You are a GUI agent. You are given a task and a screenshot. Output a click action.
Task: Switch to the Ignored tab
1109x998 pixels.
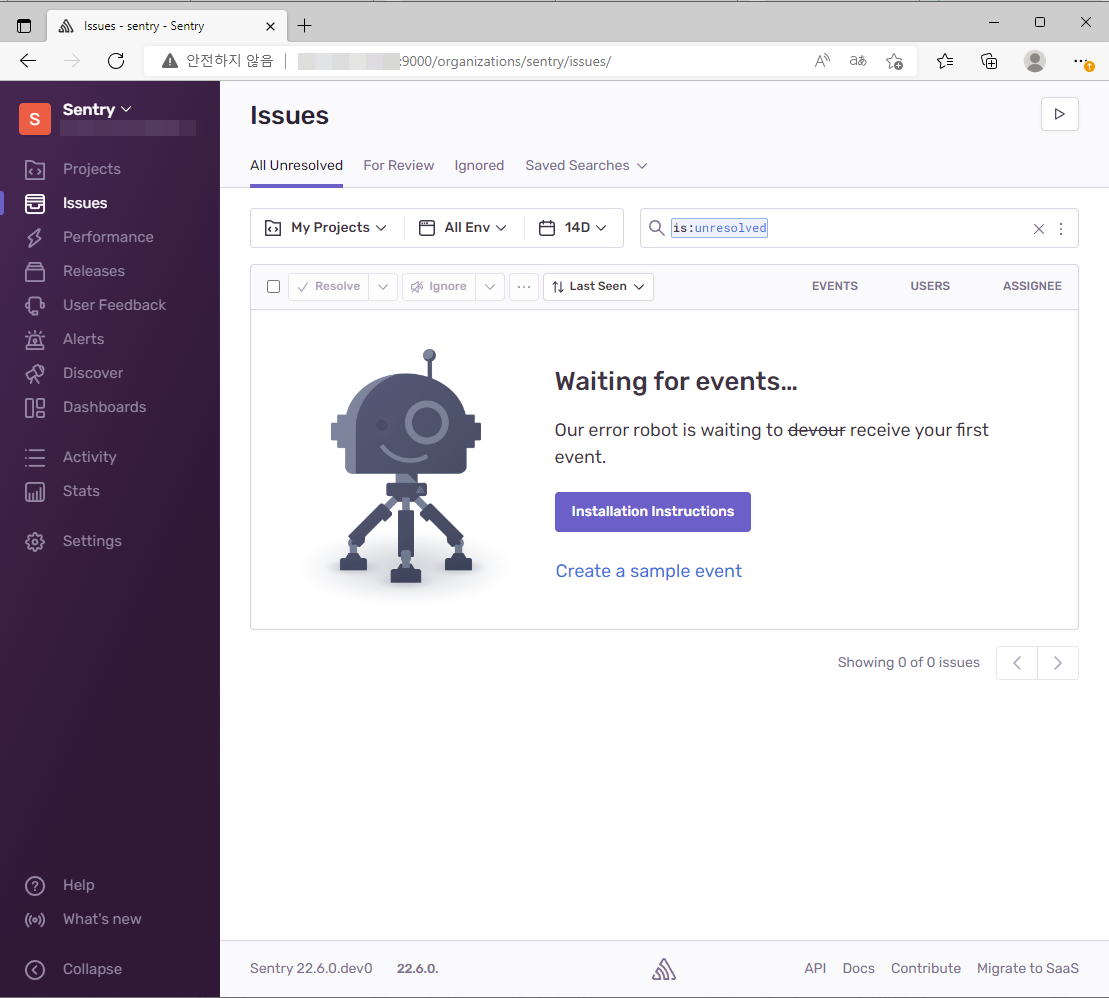point(479,166)
